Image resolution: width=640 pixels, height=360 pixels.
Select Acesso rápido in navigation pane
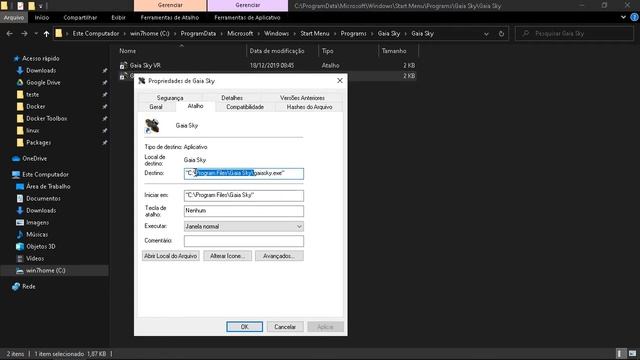40,58
